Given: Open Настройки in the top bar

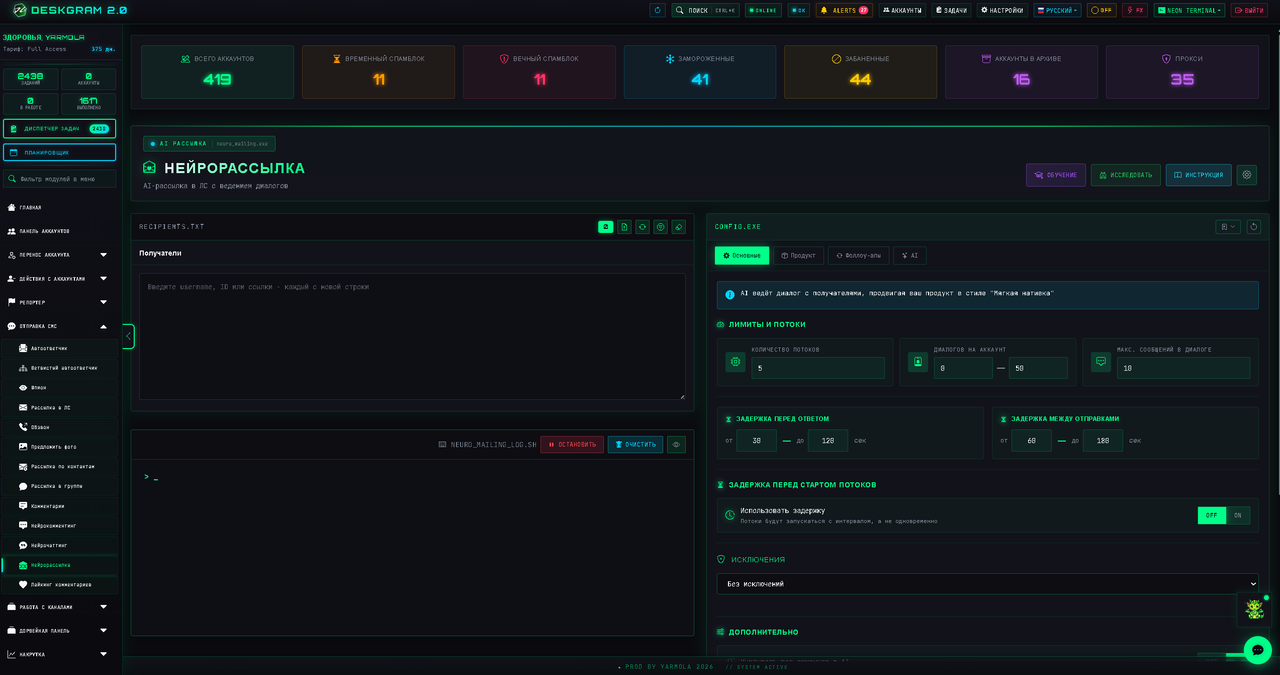Looking at the screenshot, I should [x=1002, y=10].
